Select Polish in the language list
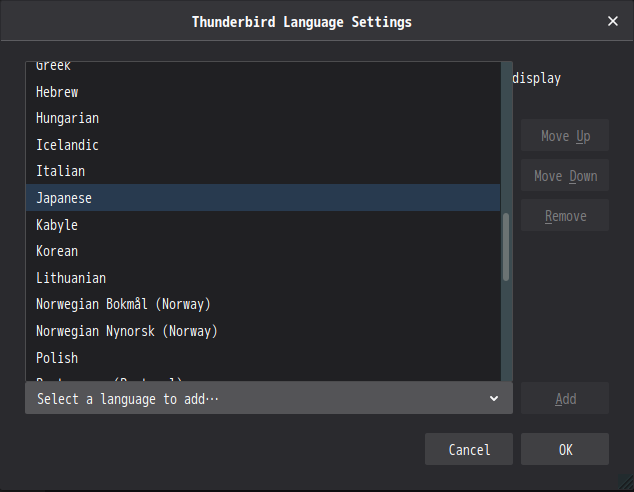This screenshot has height=492, width=634. pyautogui.click(x=263, y=358)
